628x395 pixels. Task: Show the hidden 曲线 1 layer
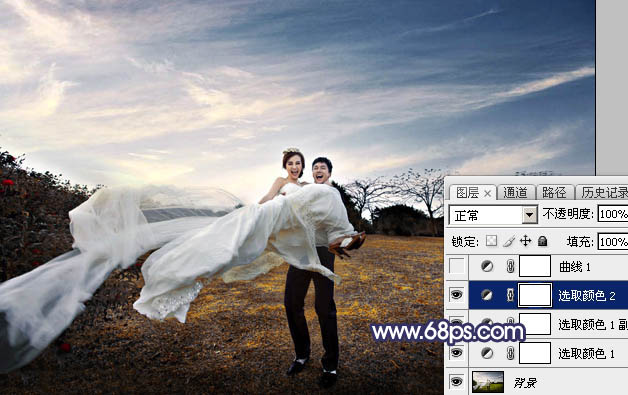click(457, 266)
